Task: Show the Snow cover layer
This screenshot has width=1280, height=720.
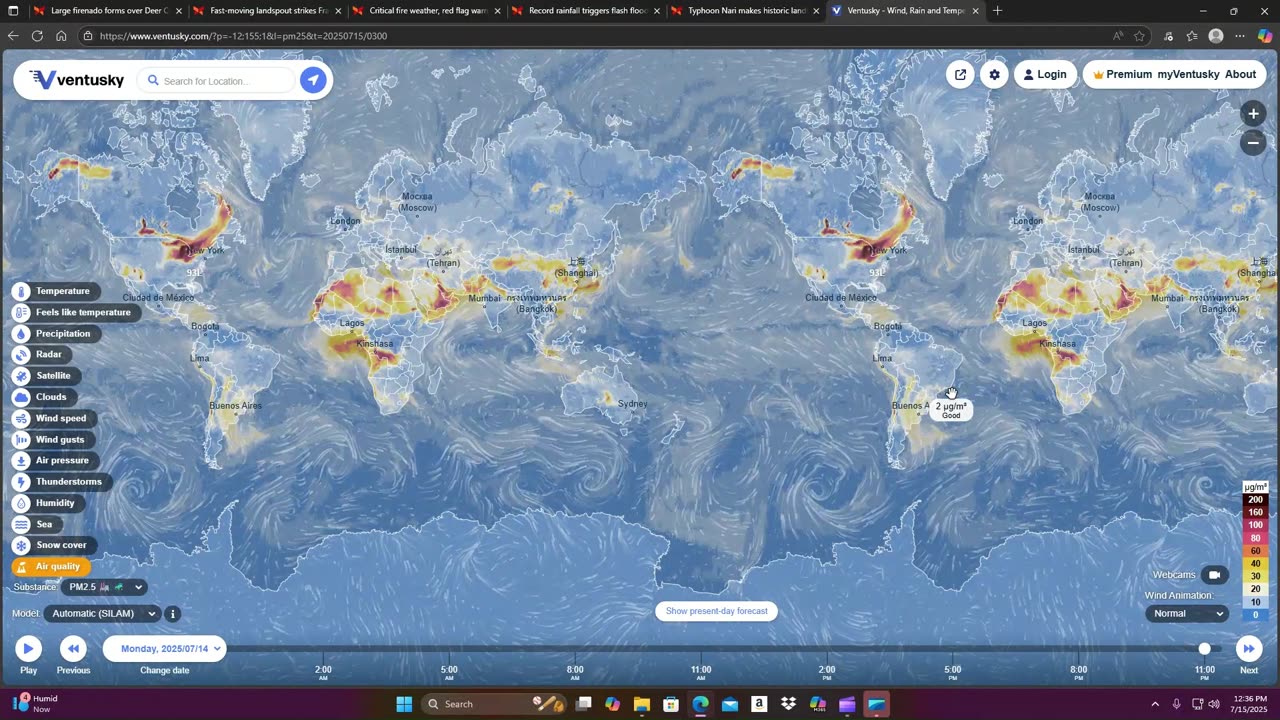Action: 52,545
